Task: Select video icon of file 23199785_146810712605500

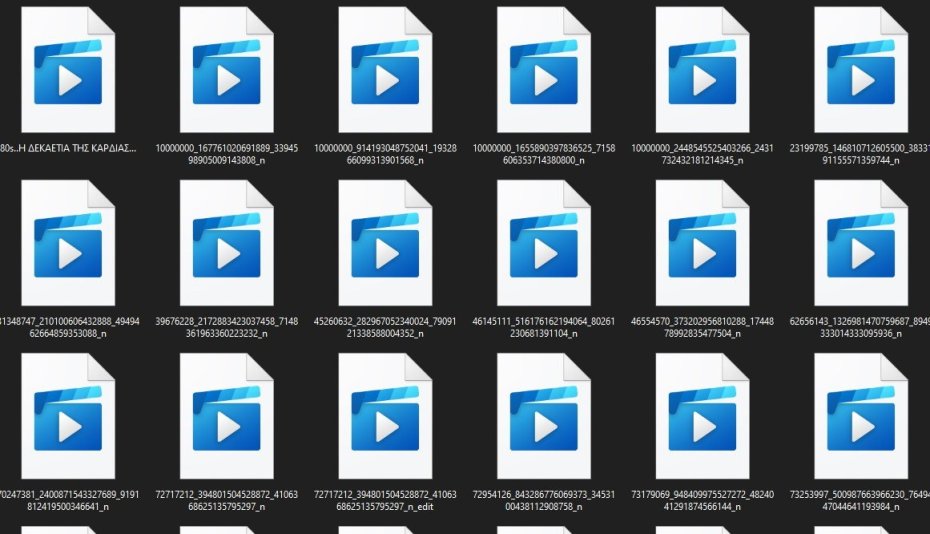Action: [861, 69]
